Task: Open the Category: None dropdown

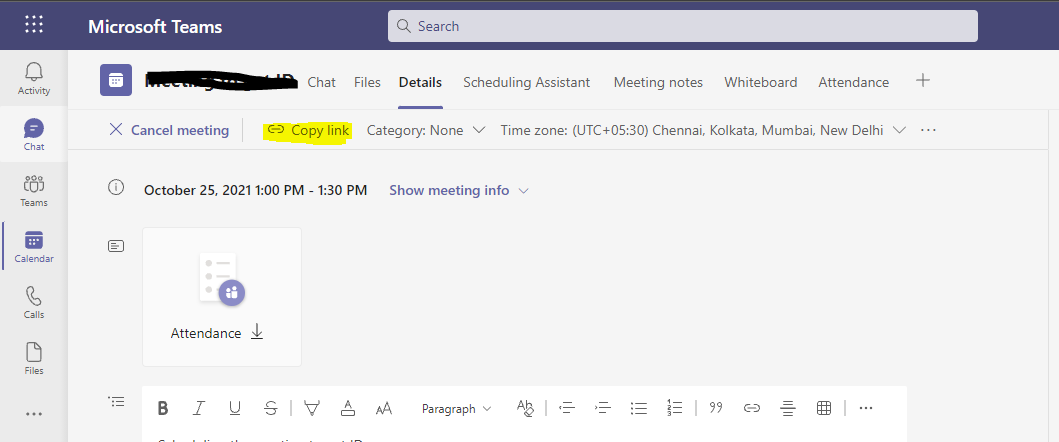Action: (x=426, y=130)
